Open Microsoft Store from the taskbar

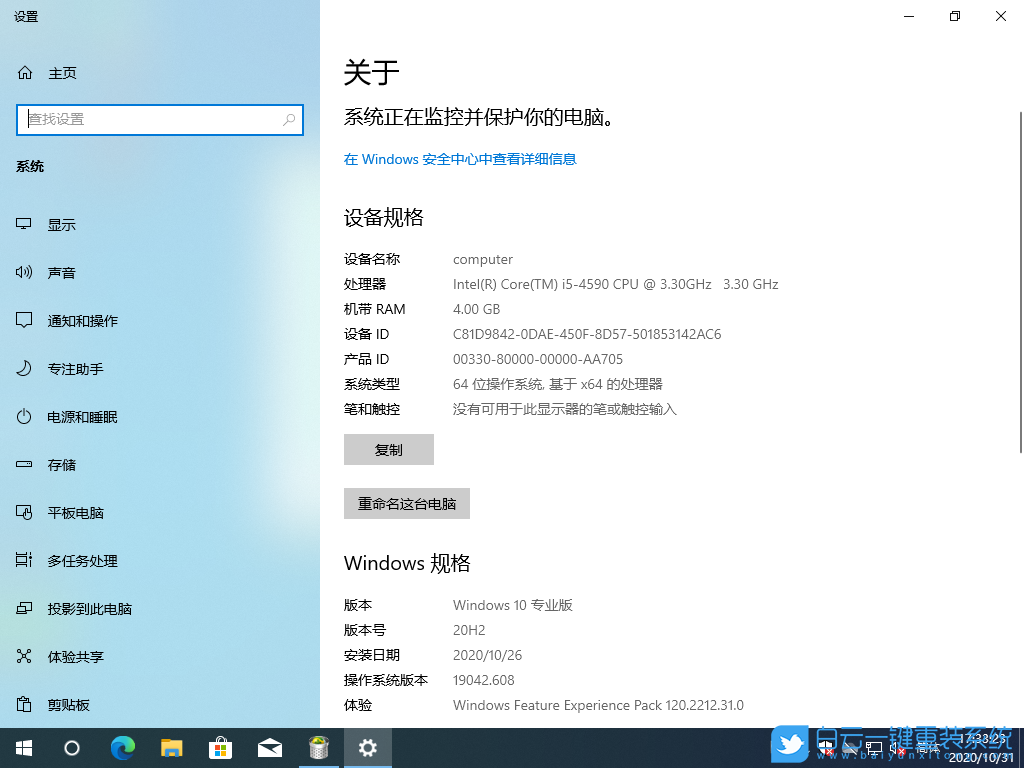[x=220, y=747]
